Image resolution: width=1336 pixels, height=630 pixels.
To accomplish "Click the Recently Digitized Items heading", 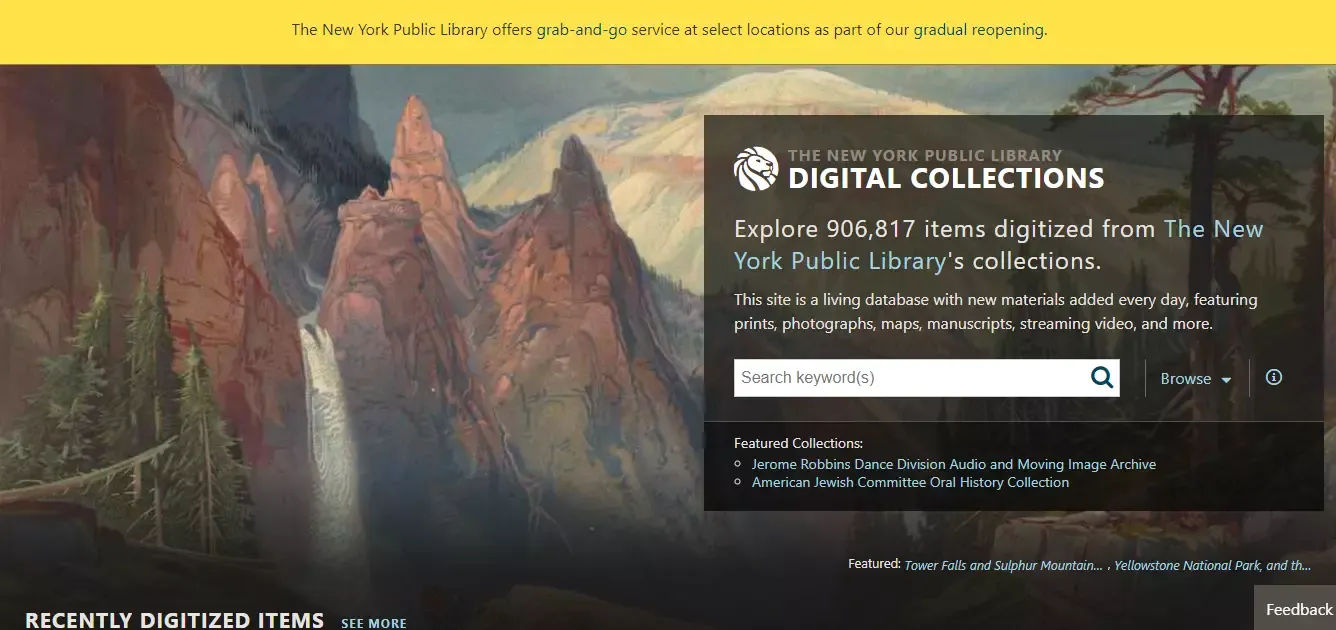I will pyautogui.click(x=174, y=620).
